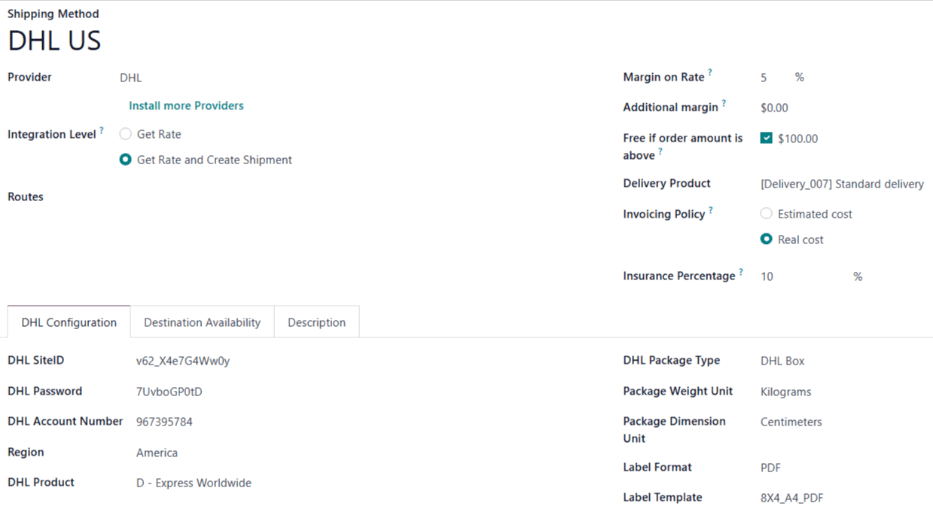Choose the Estimated cost invoicing policy
Image resolution: width=933 pixels, height=524 pixels.
pos(767,214)
